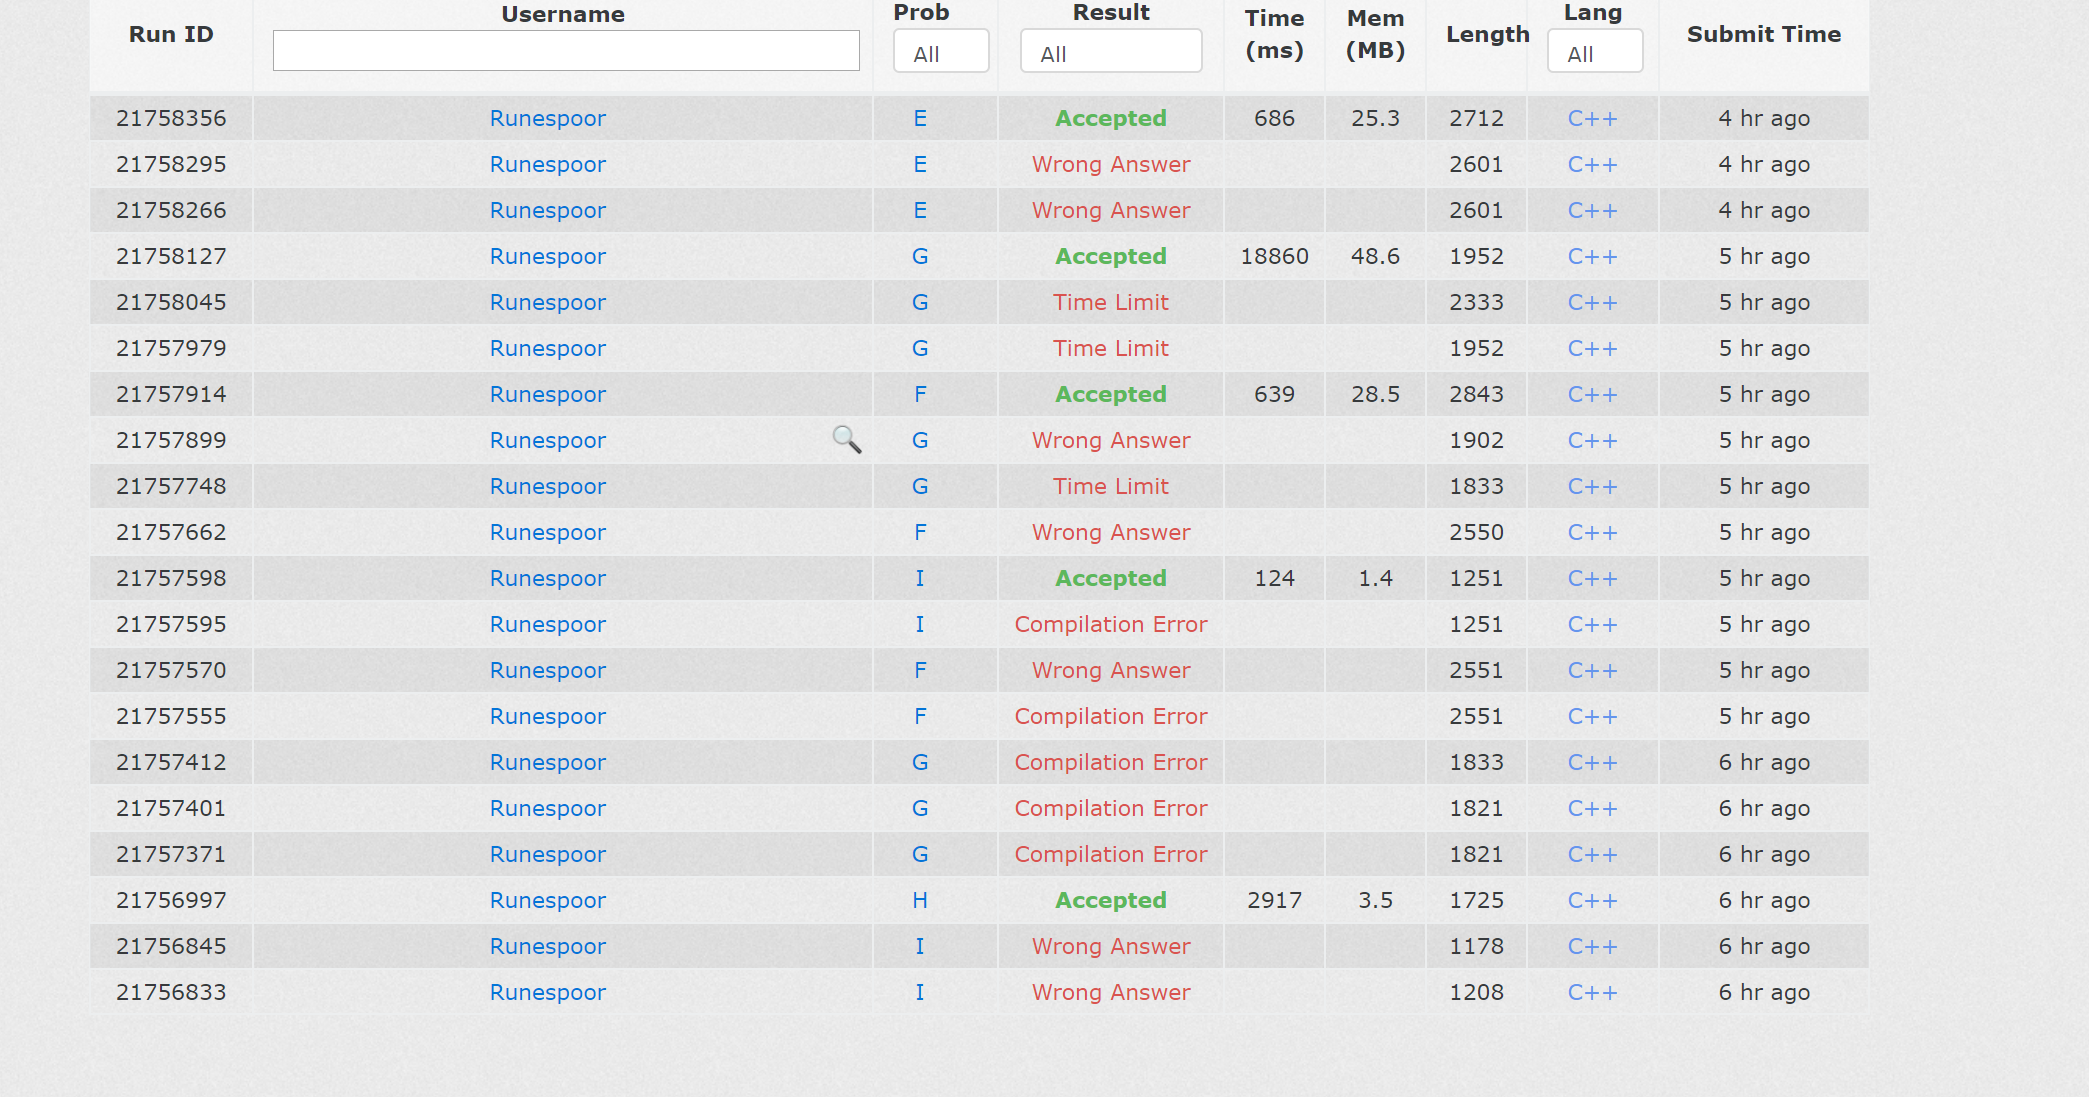Click the Username filter input field

(x=566, y=51)
